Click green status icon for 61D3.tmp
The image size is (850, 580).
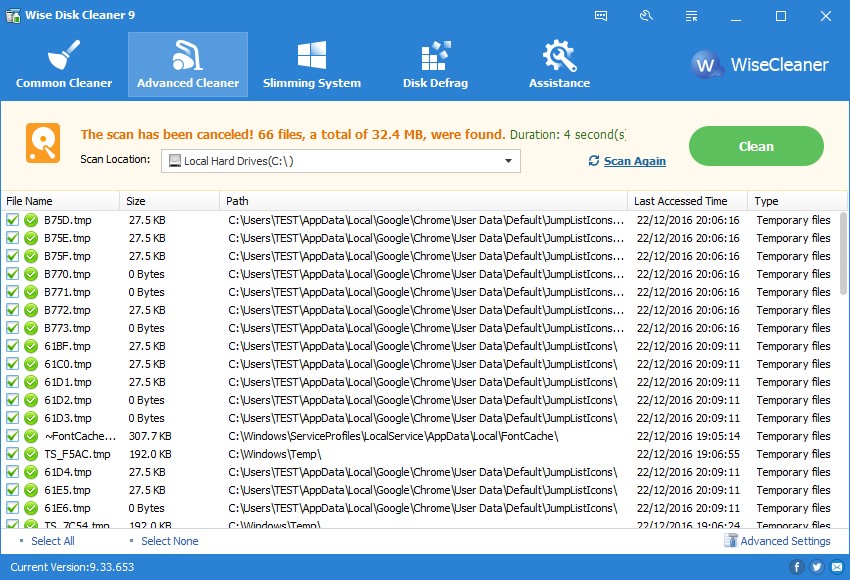click(x=31, y=418)
